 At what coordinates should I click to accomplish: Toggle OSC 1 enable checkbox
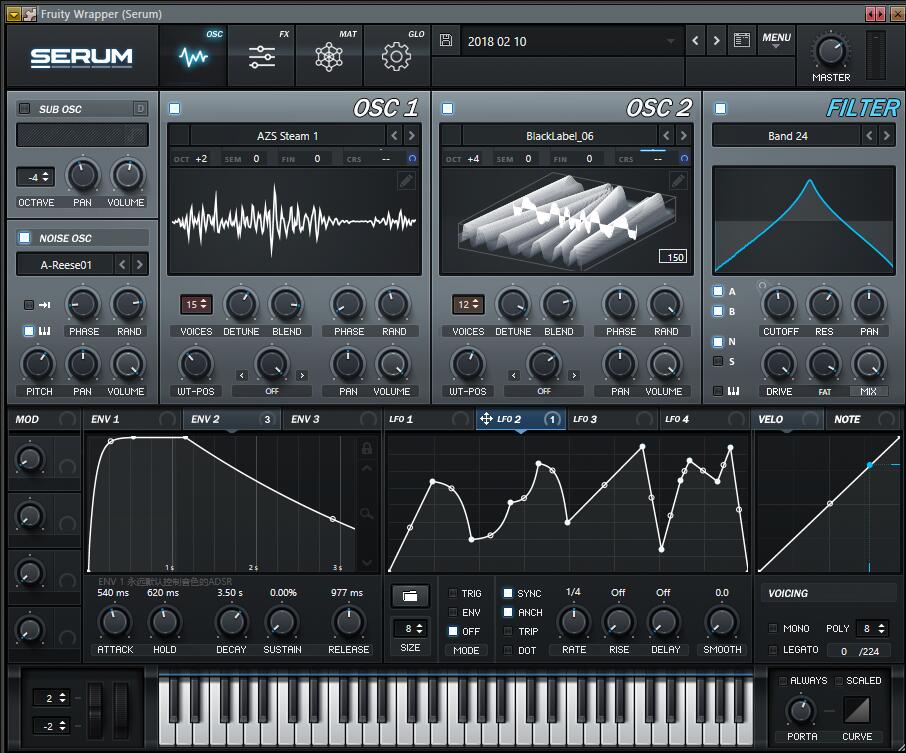pos(174,109)
